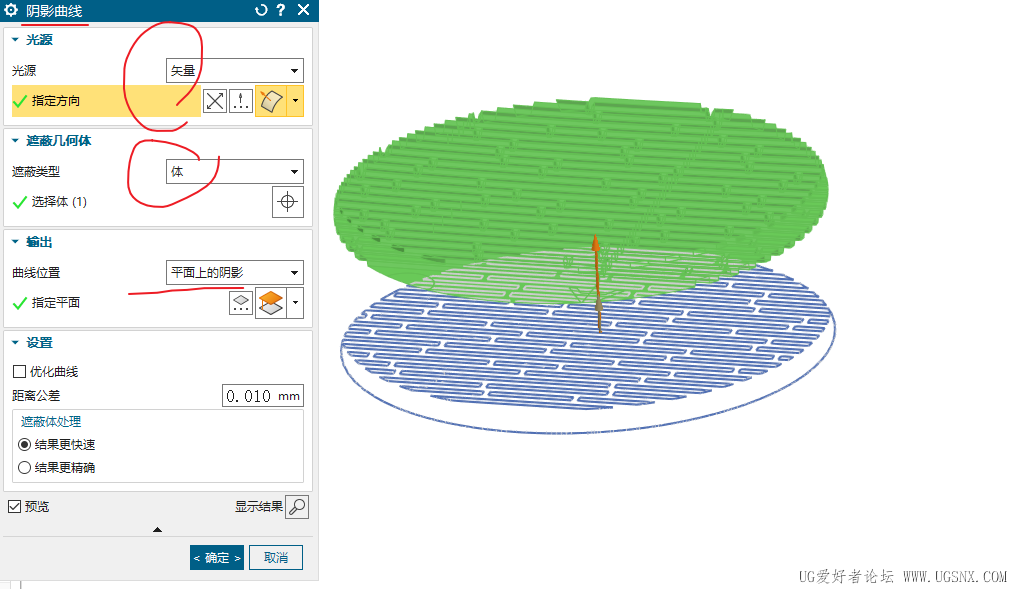Click the 距离公差 input field
The image size is (1012, 589).
coord(263,396)
